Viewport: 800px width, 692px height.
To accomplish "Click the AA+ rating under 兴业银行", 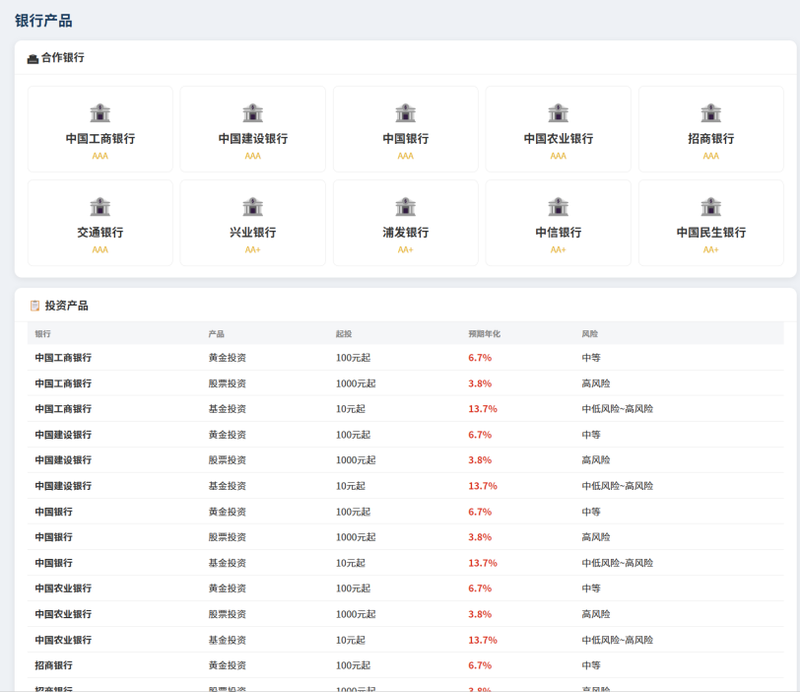I will click(253, 250).
